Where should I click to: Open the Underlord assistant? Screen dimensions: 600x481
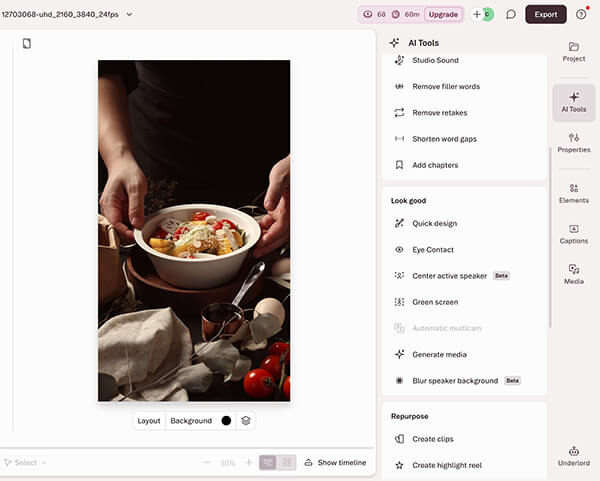click(x=574, y=456)
